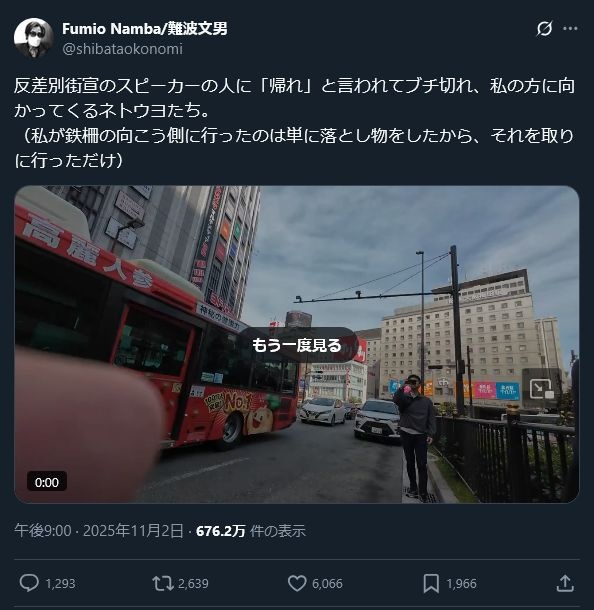This screenshot has width=594, height=610.
Task: Open the @shibataokonomi handle link
Action: (x=123, y=49)
